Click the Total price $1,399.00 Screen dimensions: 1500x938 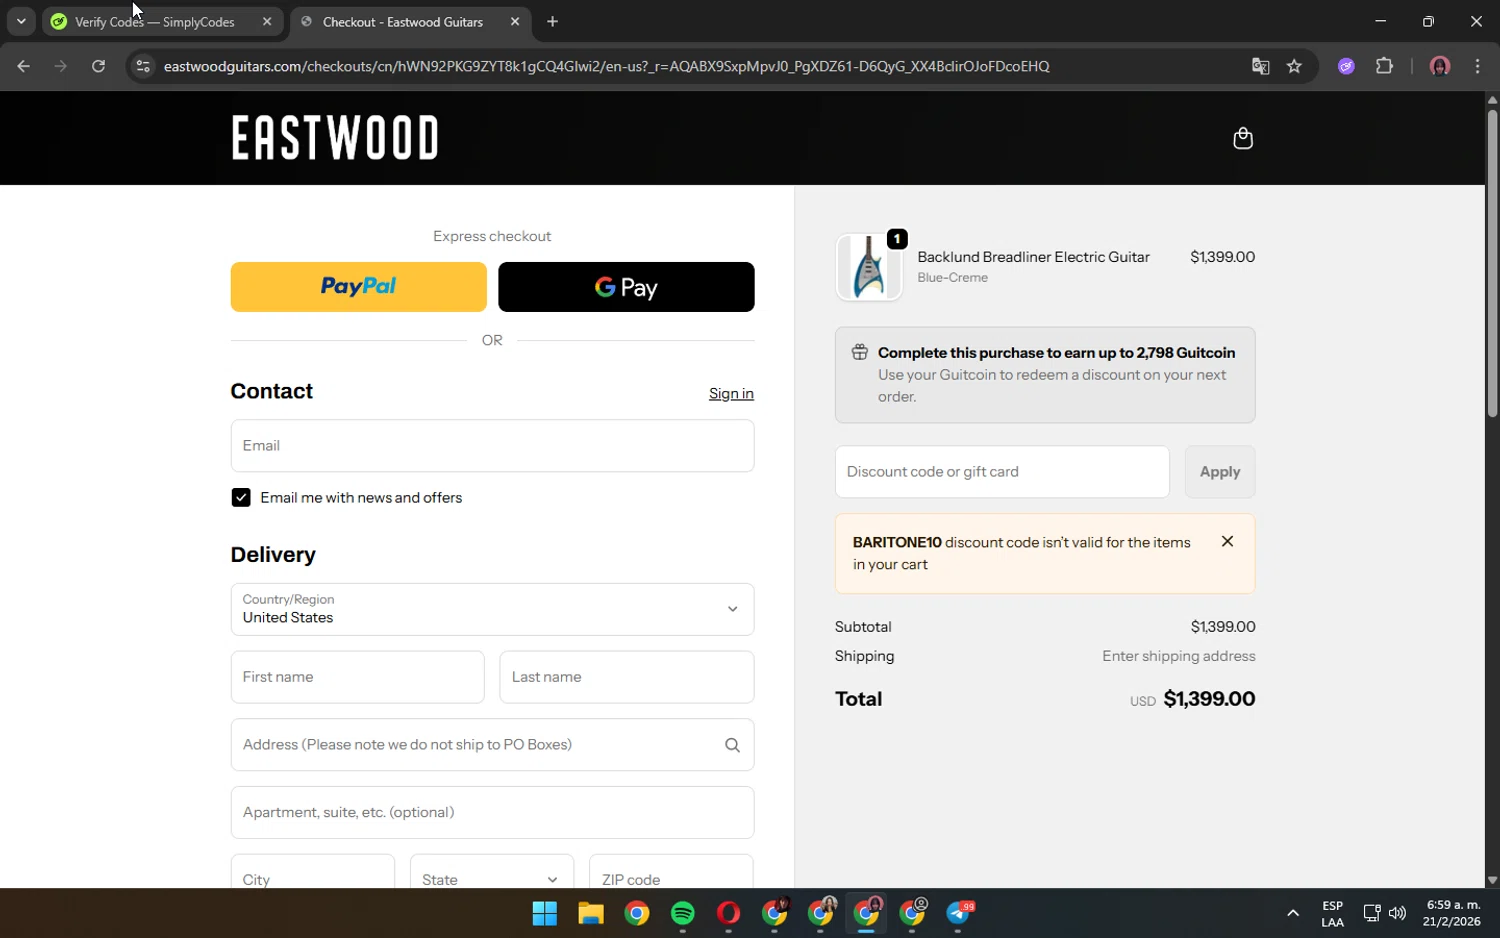(1209, 699)
